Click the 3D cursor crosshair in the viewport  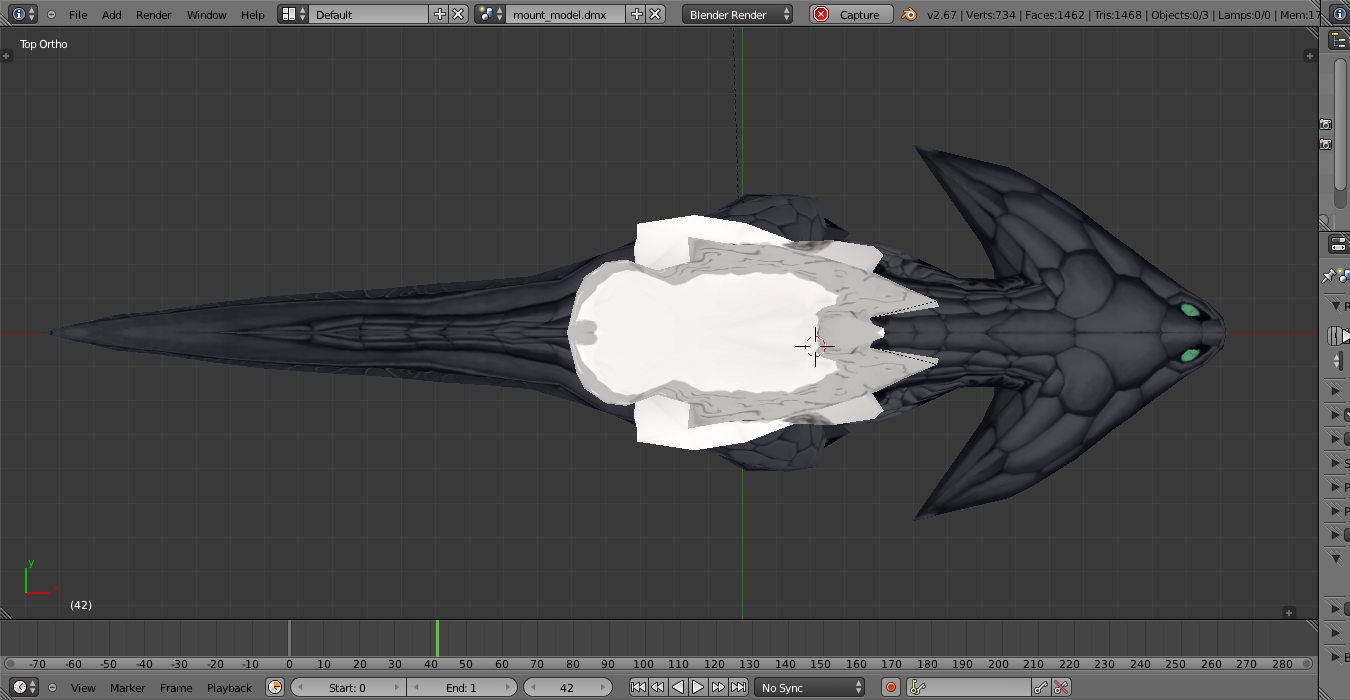point(815,346)
